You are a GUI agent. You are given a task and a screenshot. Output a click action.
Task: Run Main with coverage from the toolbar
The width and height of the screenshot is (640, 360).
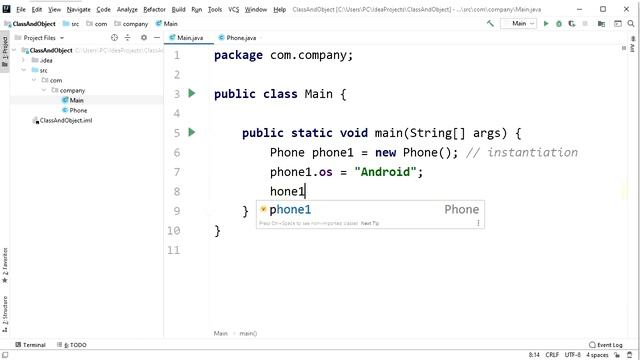tap(572, 24)
